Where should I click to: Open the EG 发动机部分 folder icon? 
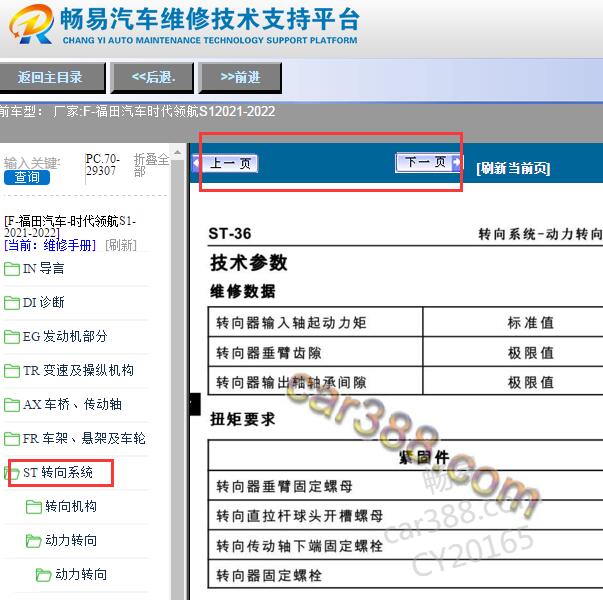pos(12,337)
